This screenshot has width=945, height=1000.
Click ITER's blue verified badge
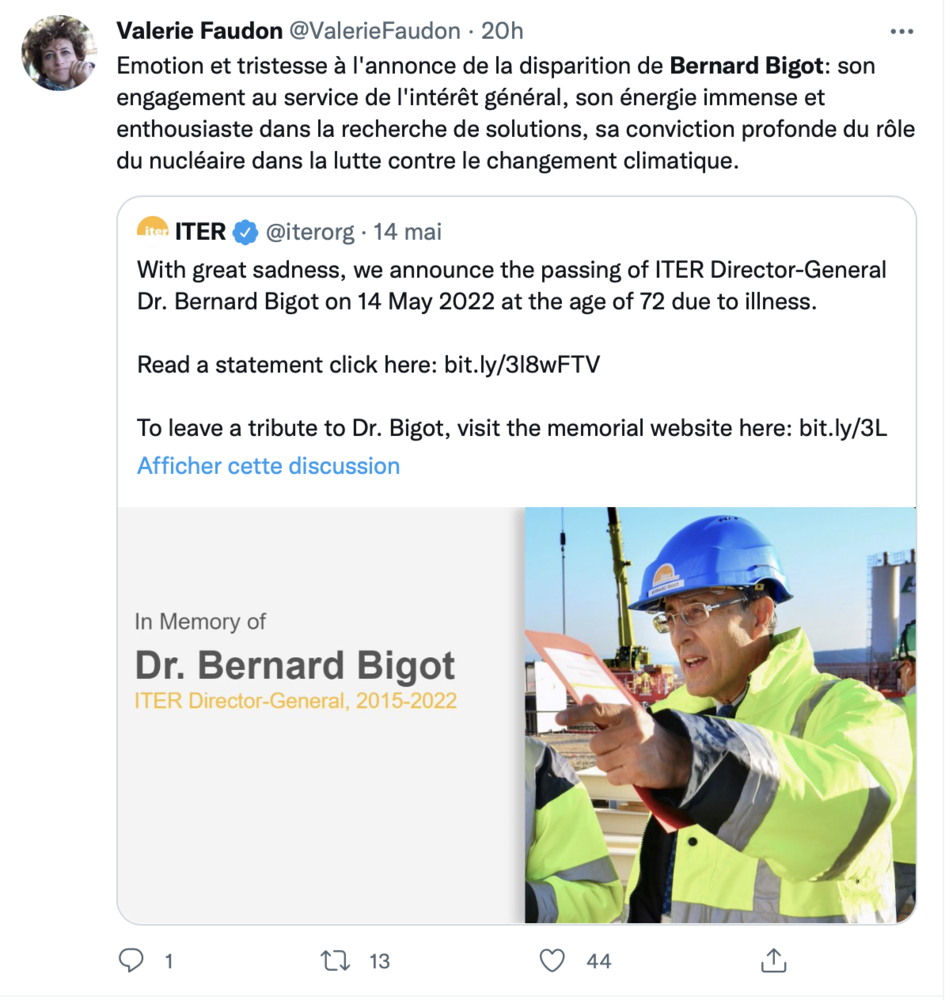tap(245, 233)
